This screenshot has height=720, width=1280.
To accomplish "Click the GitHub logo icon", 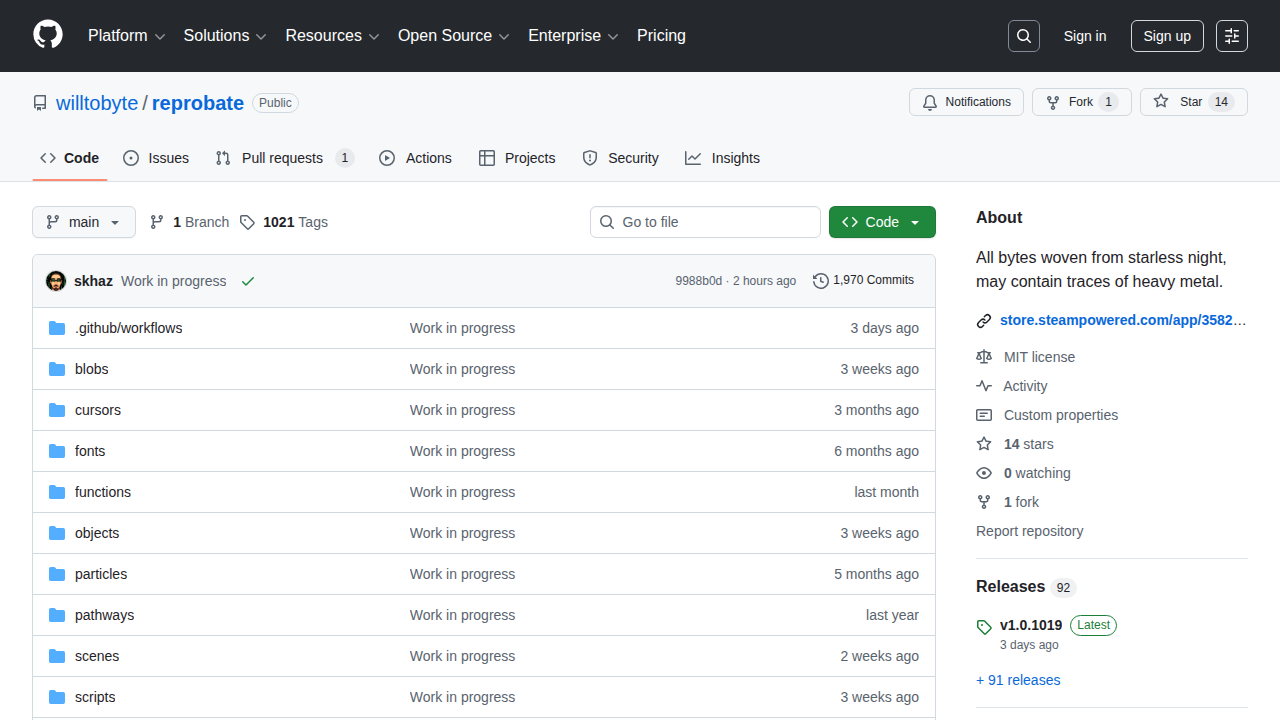I will tap(48, 35).
